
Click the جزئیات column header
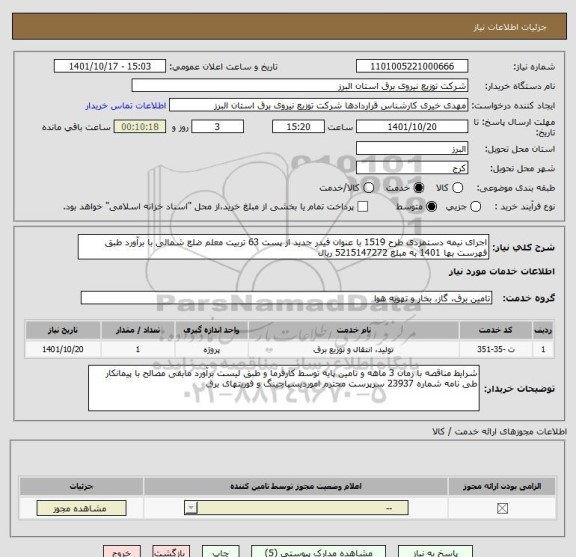(x=81, y=486)
